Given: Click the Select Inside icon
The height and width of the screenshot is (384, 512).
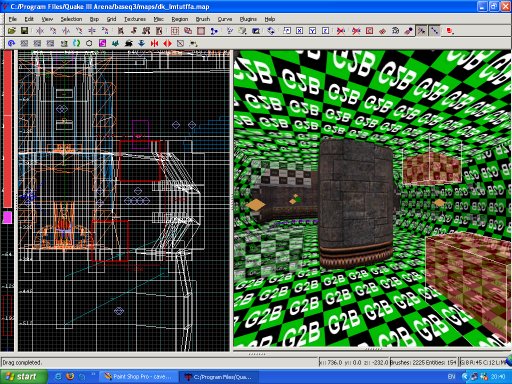Looking at the screenshot, I should tap(159, 31).
